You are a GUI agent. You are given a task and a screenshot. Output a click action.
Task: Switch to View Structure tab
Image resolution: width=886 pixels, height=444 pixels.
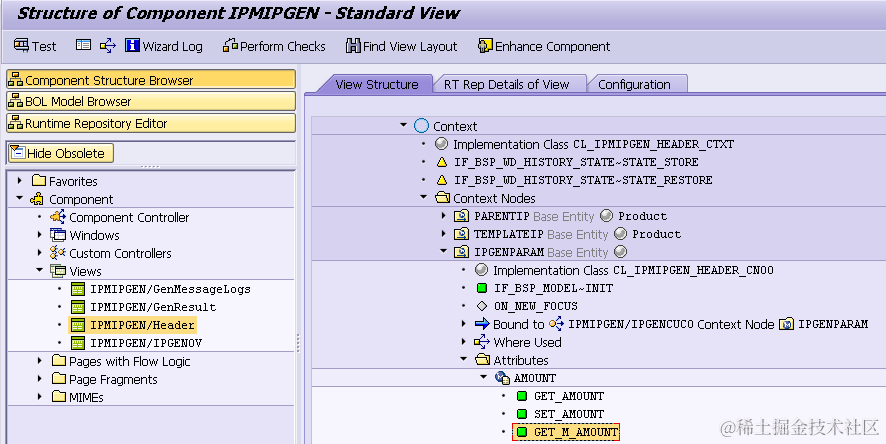pyautogui.click(x=376, y=84)
